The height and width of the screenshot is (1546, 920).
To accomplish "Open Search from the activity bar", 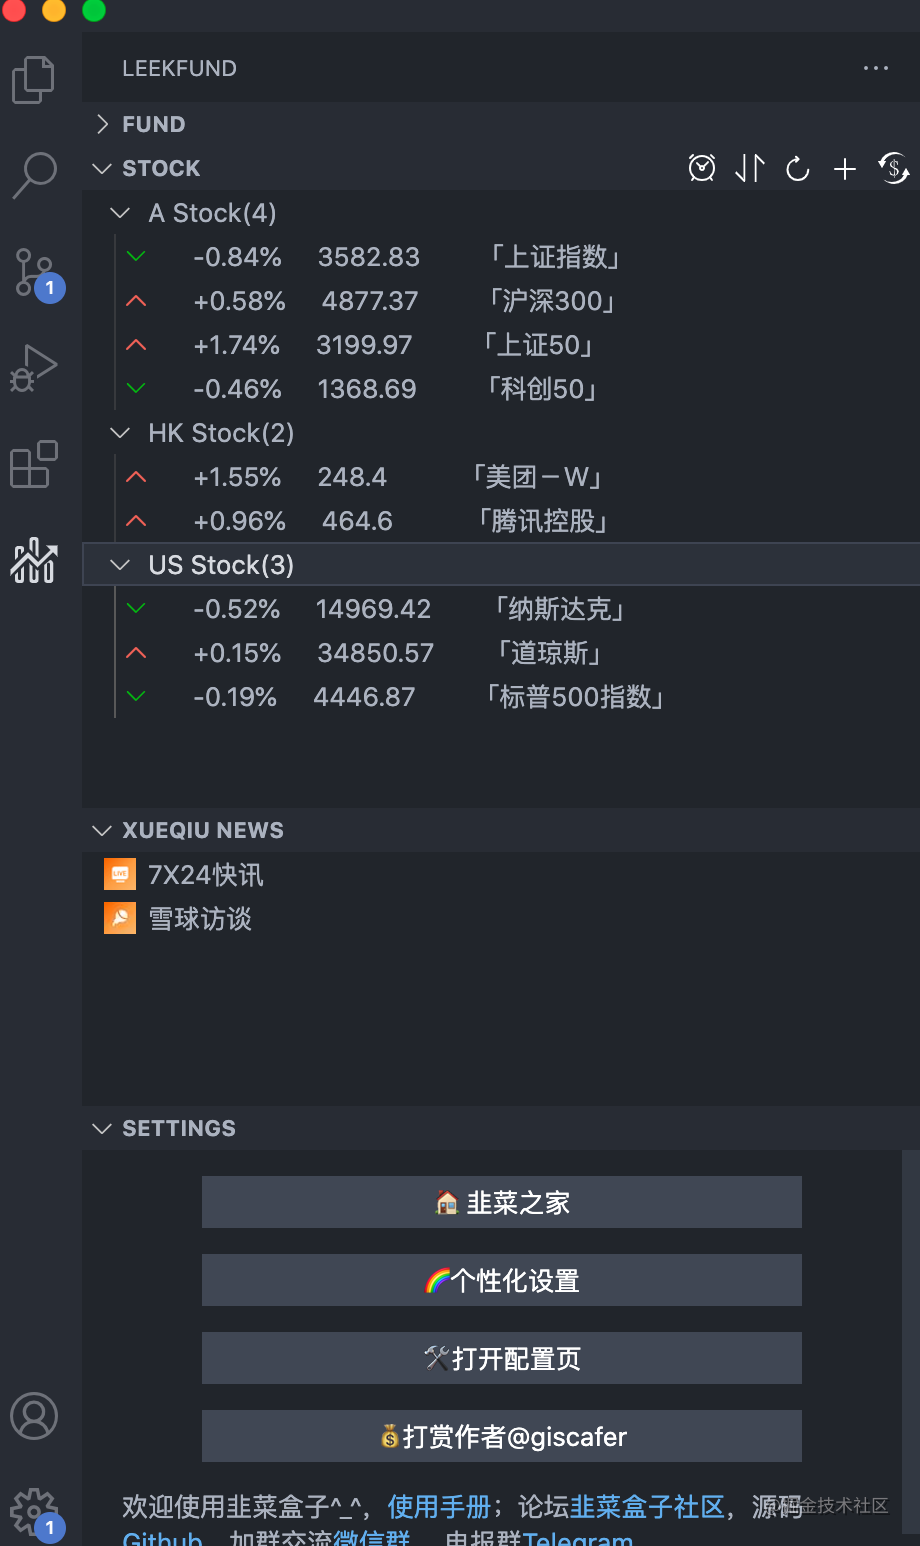I will coord(33,174).
